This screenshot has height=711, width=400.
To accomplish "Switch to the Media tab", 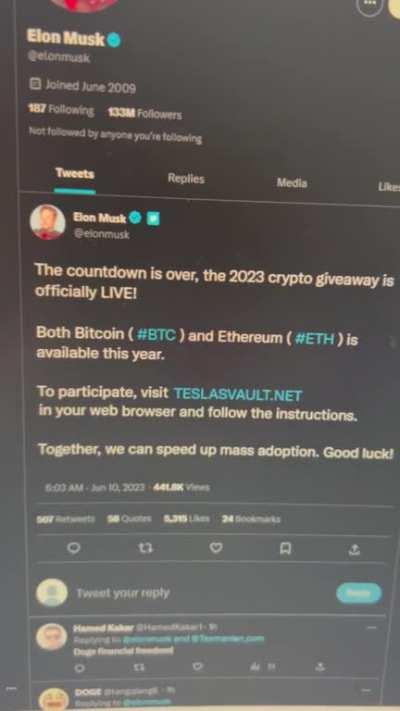I will (x=292, y=183).
